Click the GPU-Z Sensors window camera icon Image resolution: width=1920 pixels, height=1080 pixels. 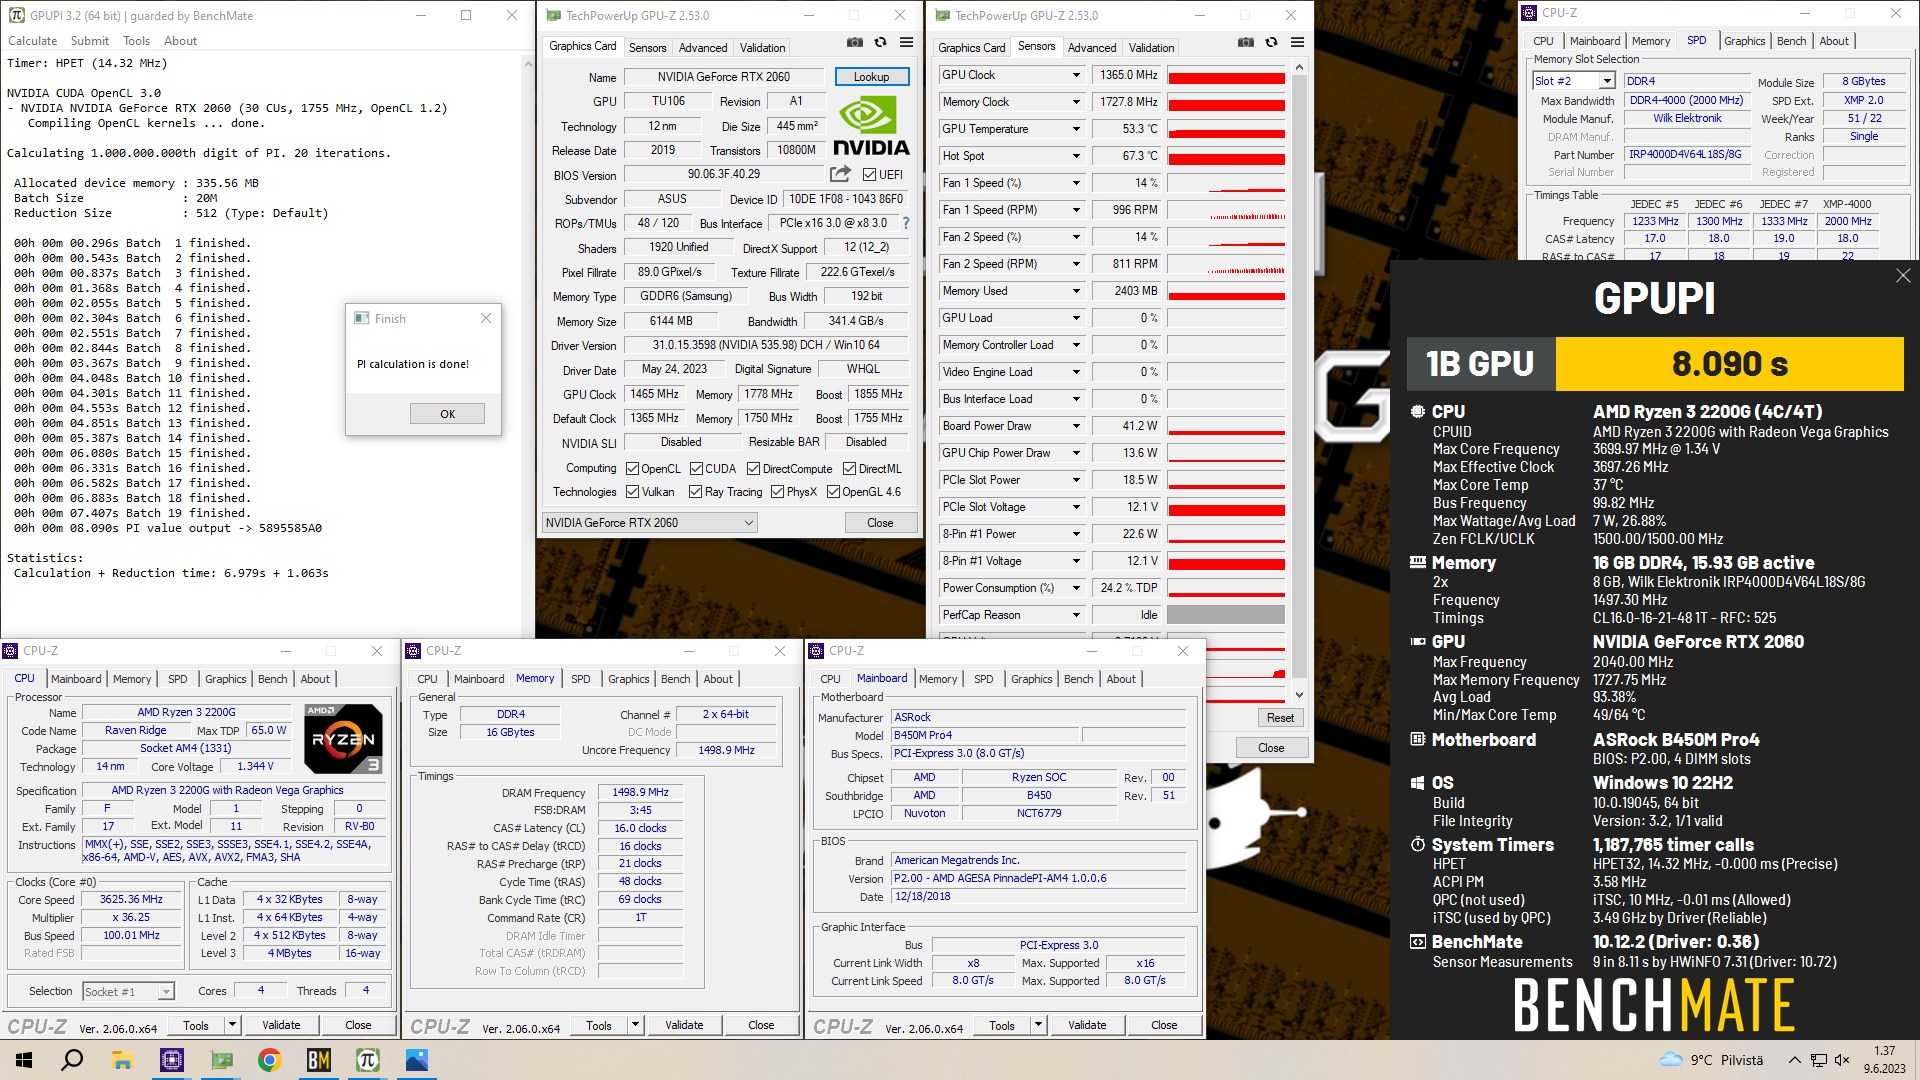point(1245,43)
